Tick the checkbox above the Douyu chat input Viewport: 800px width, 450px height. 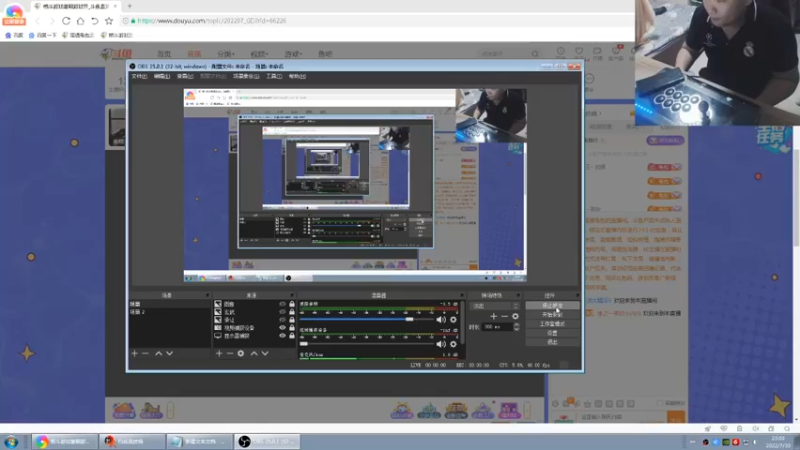click(660, 404)
